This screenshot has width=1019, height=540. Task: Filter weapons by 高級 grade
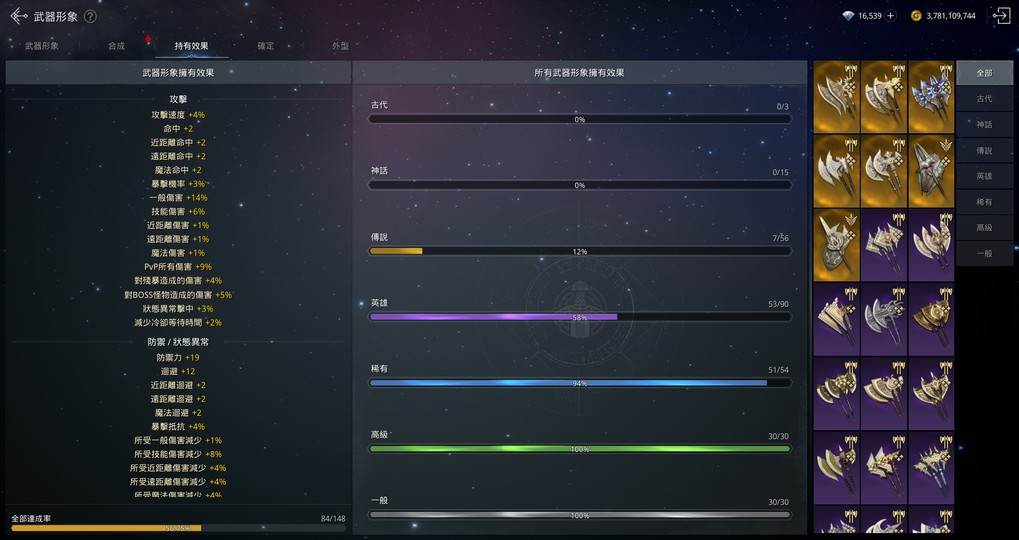tap(985, 227)
